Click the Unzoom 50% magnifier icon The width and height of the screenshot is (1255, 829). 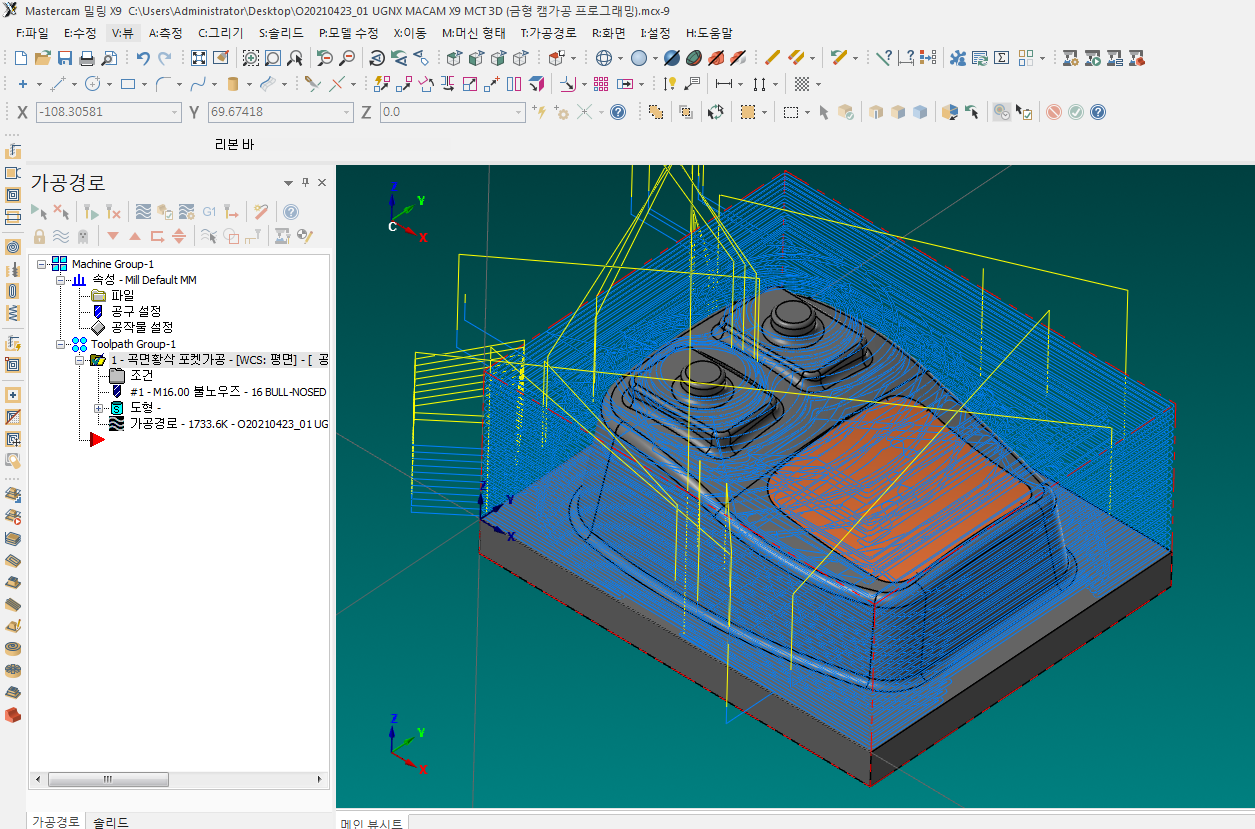coord(324,58)
